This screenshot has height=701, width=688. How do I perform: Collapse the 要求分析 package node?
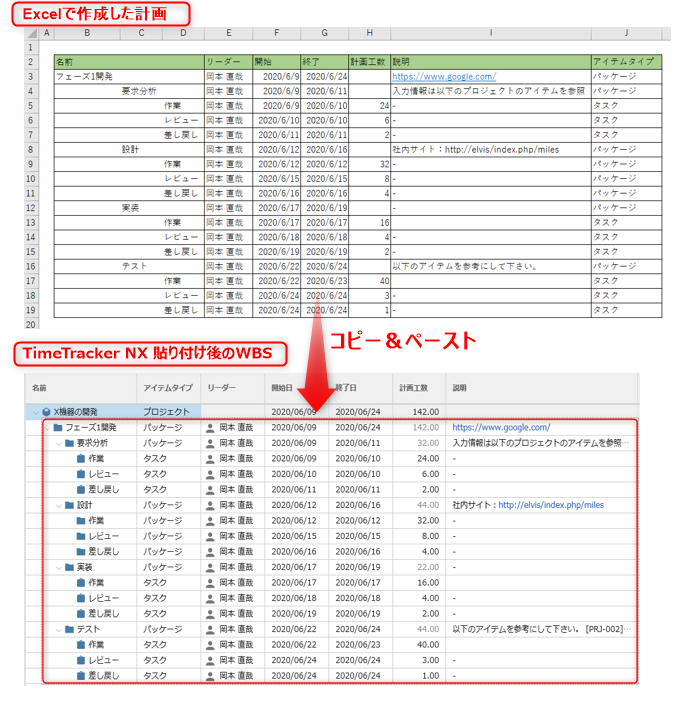click(59, 443)
